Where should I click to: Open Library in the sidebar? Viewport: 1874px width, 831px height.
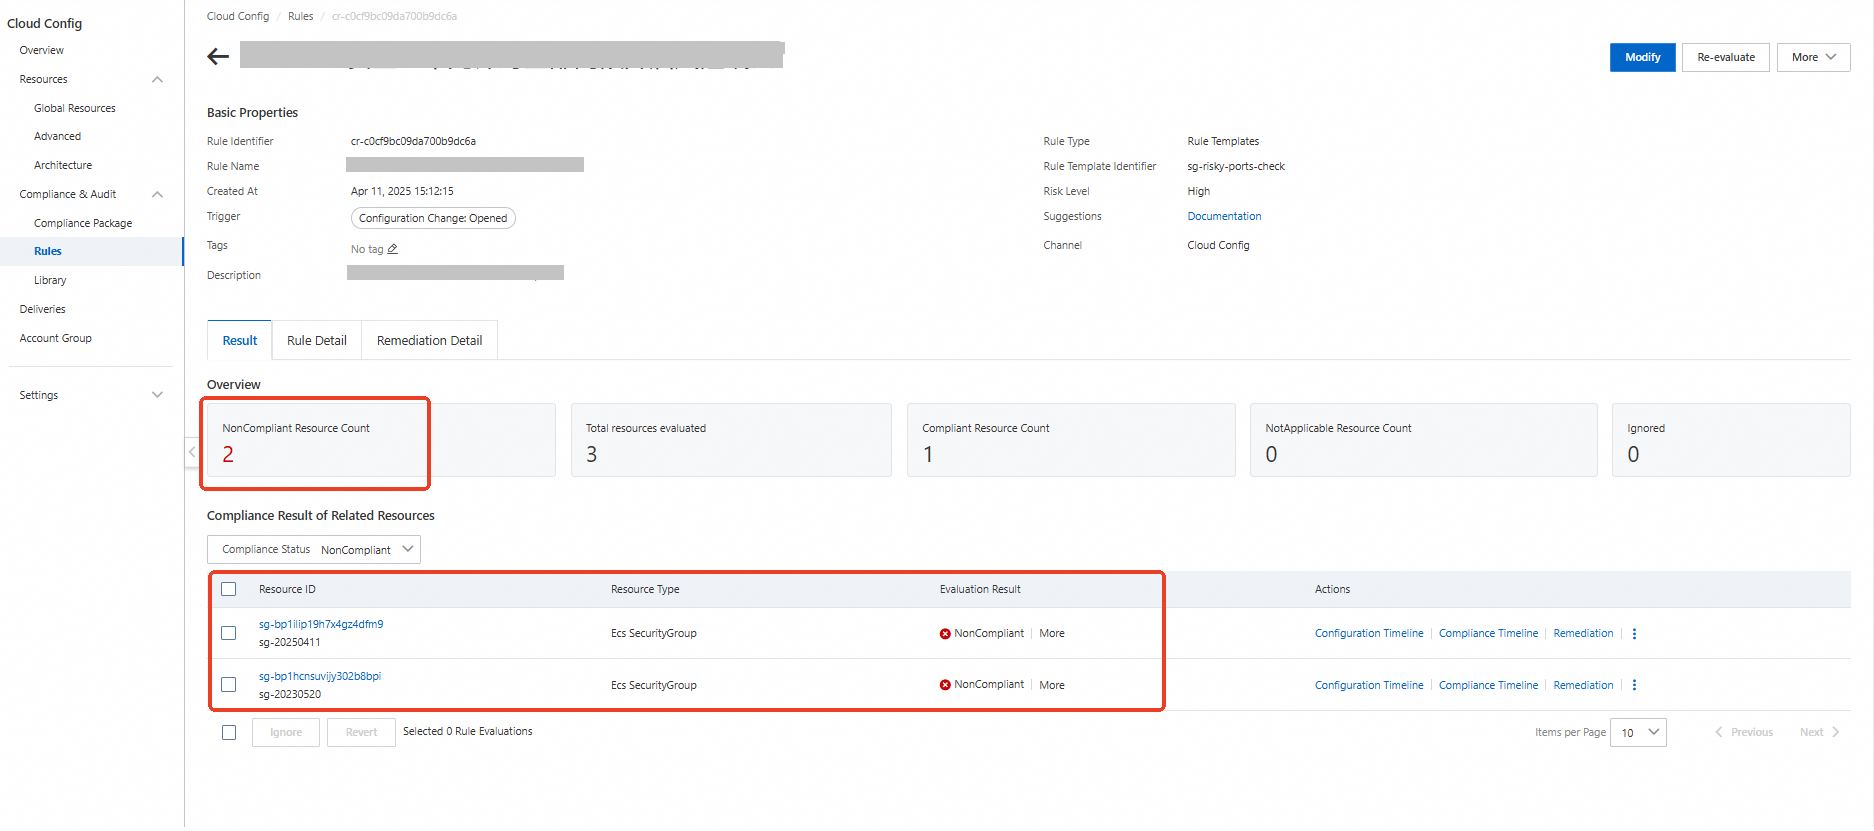click(x=50, y=280)
